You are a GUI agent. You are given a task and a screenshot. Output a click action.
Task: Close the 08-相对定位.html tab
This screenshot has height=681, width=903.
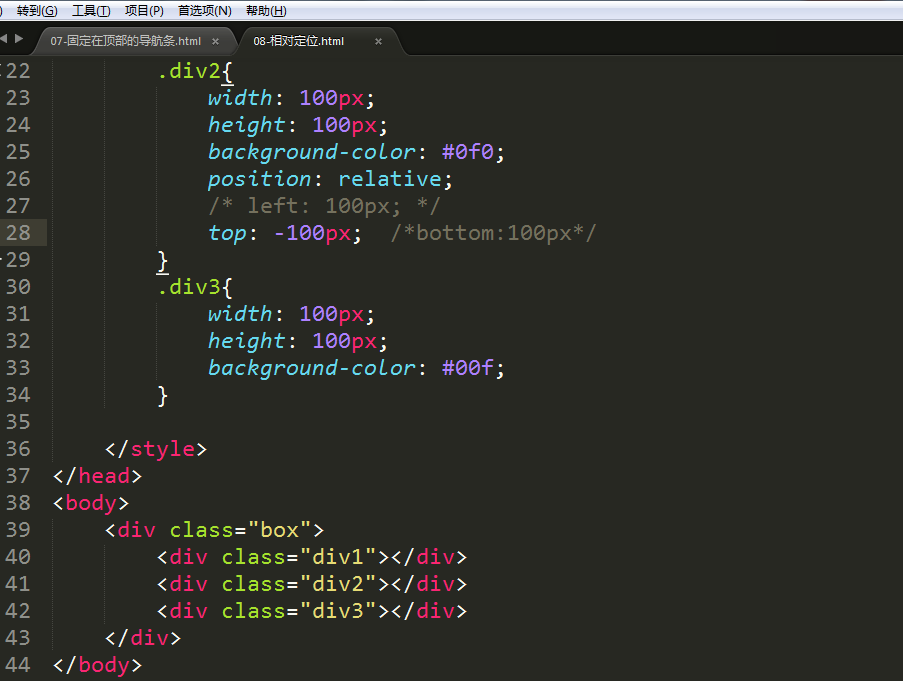click(x=378, y=41)
